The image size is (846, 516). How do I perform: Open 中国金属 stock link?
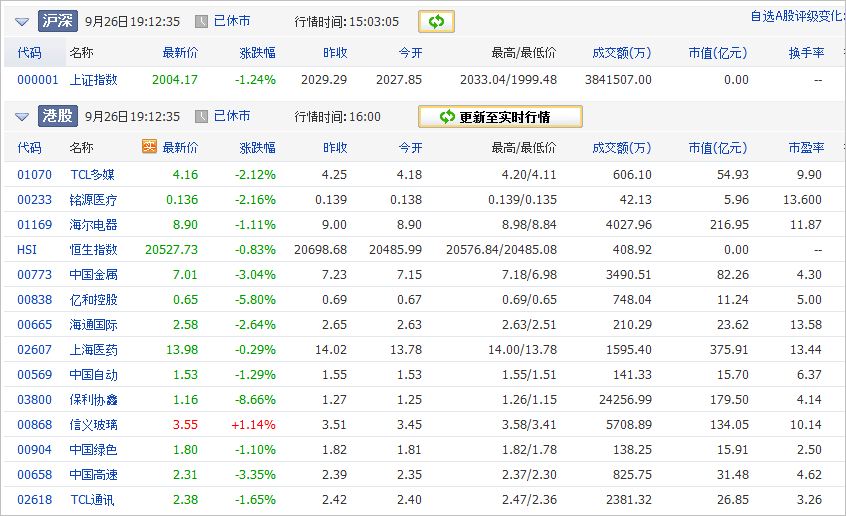point(93,275)
